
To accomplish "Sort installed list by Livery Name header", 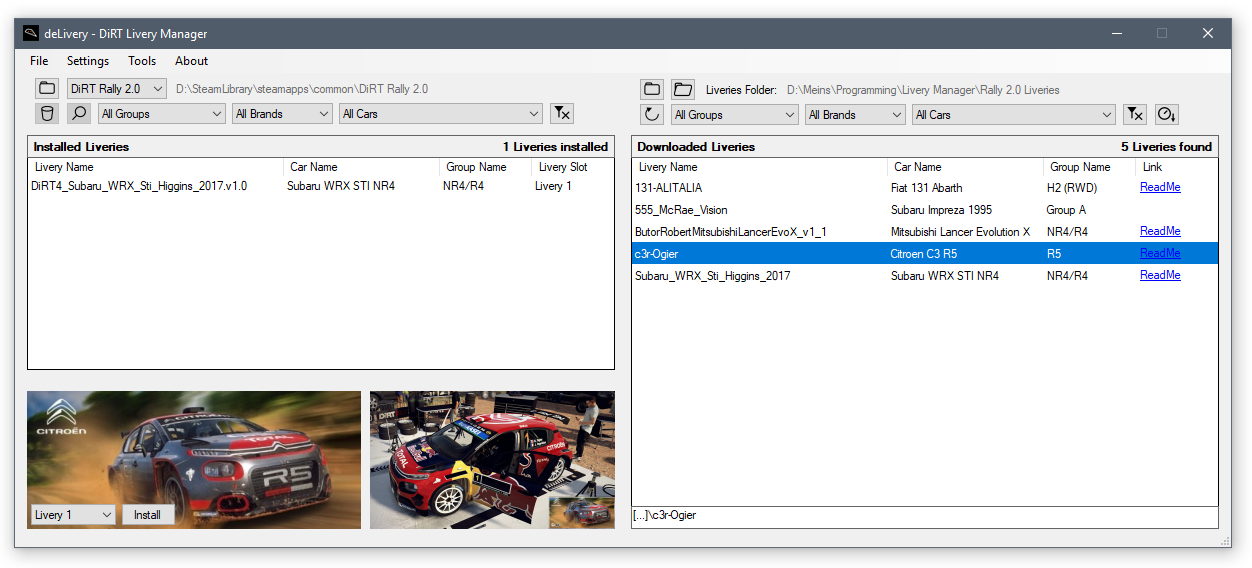I will pos(155,167).
